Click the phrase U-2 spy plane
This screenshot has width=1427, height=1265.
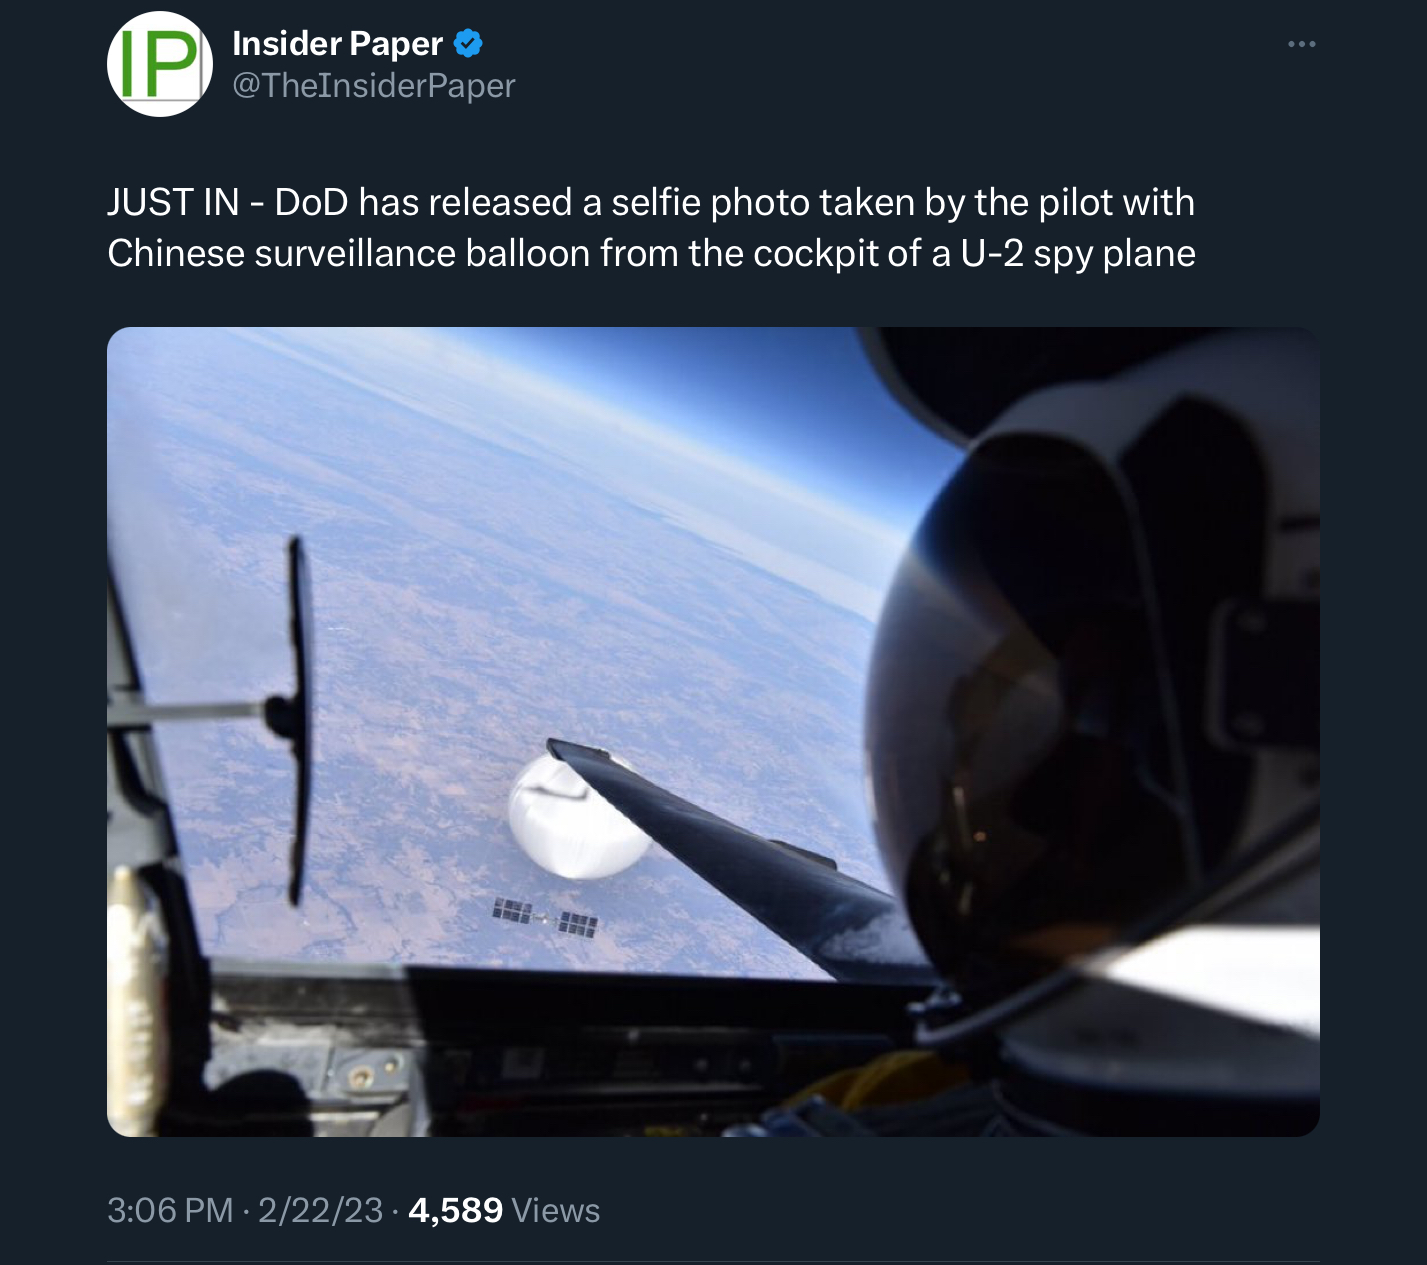(1078, 253)
